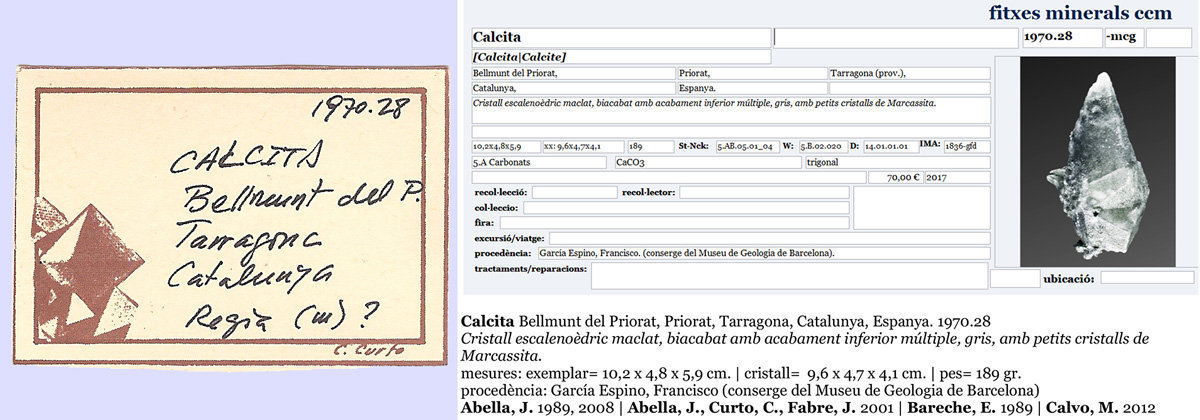Click the D classification field '14.01.01.01'
This screenshot has width=1200, height=420.
(889, 146)
